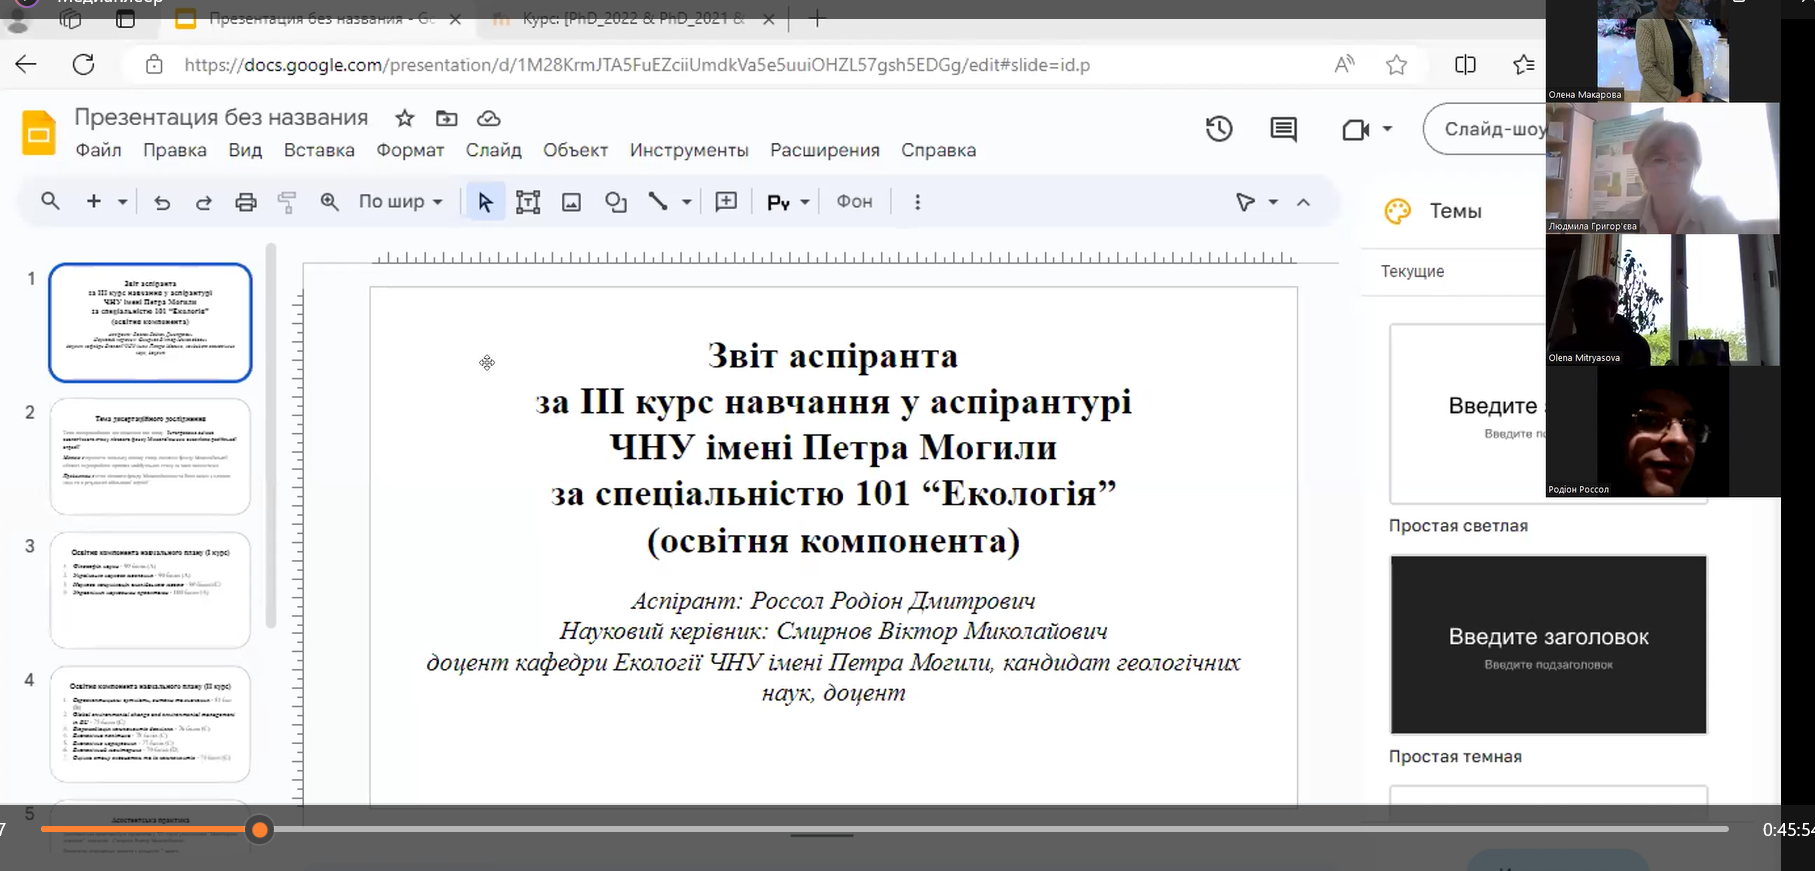The image size is (1815, 871).
Task: Select the line tool
Action: pos(658,202)
